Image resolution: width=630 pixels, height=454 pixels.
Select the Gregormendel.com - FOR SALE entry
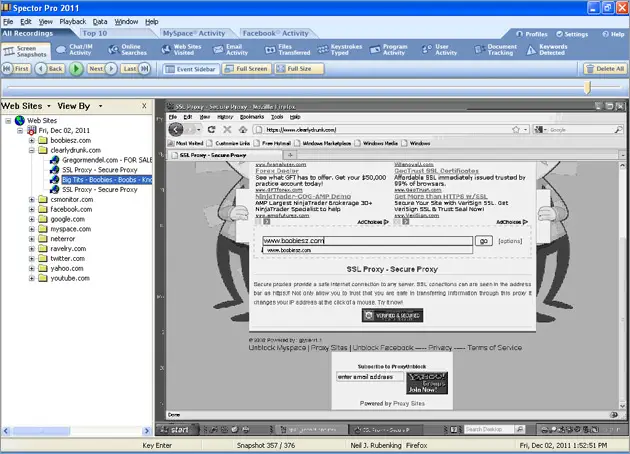107,160
